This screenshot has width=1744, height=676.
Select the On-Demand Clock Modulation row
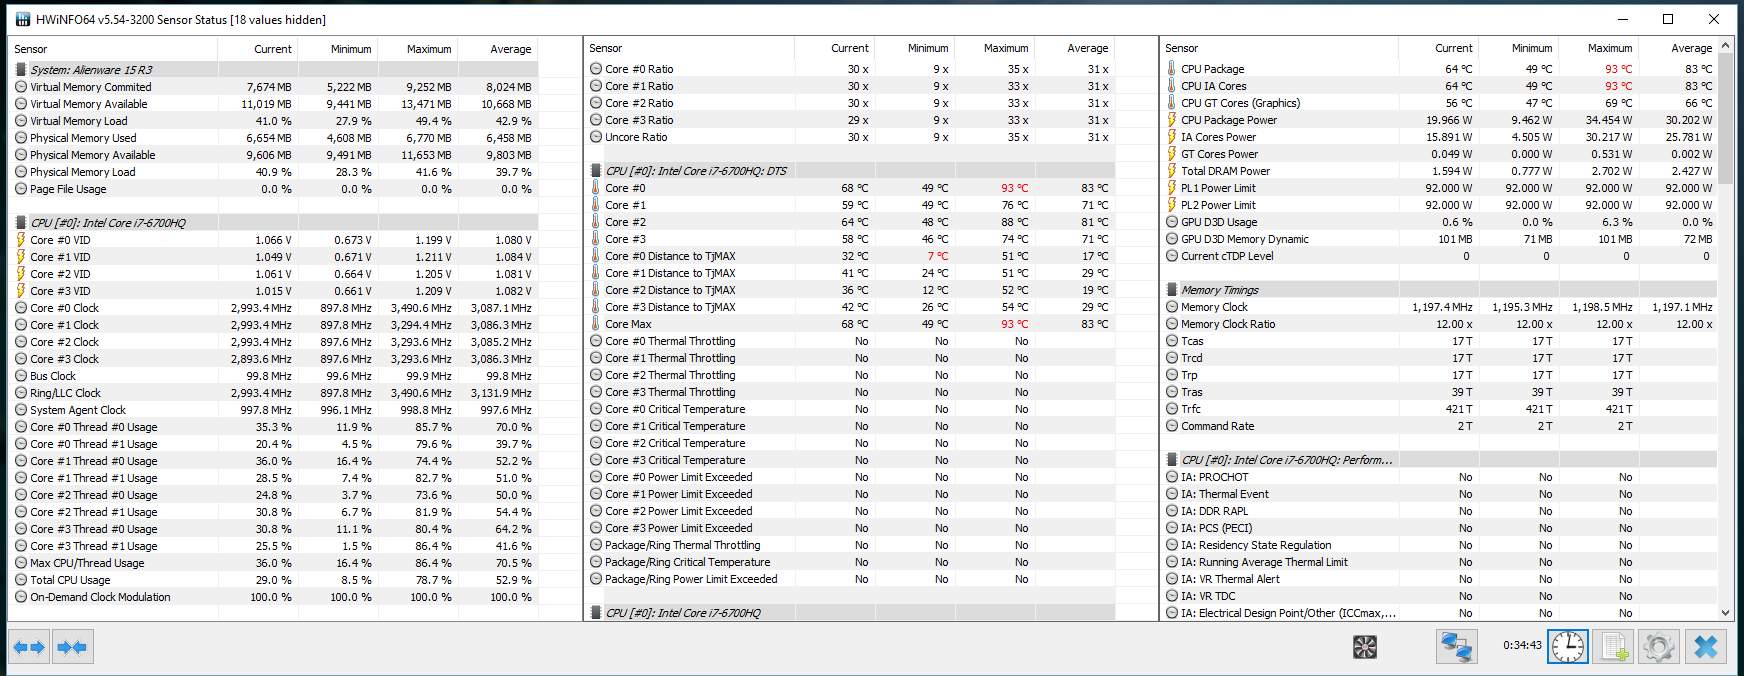click(x=274, y=597)
